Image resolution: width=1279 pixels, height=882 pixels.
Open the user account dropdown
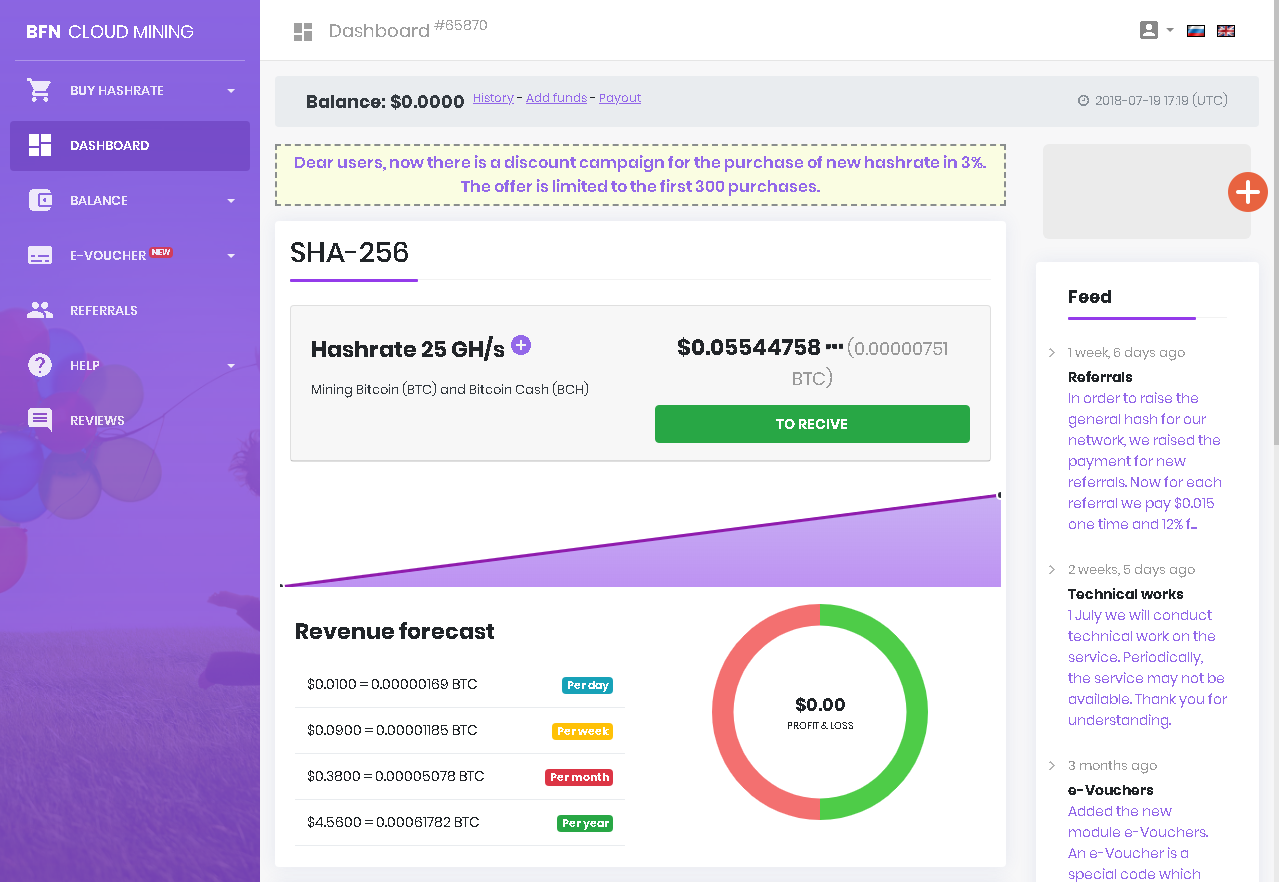[1156, 30]
